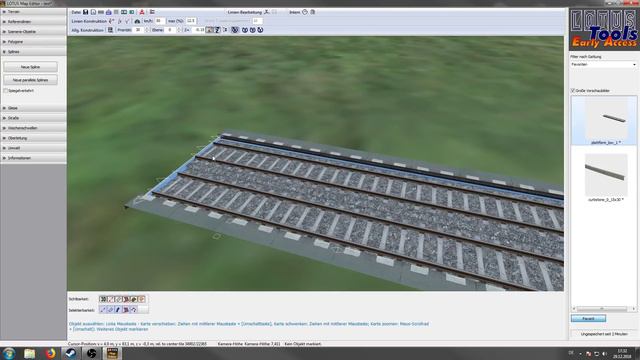Enable the Spiegelverkehrt checkbox
The width and height of the screenshot is (640, 360).
[6, 91]
